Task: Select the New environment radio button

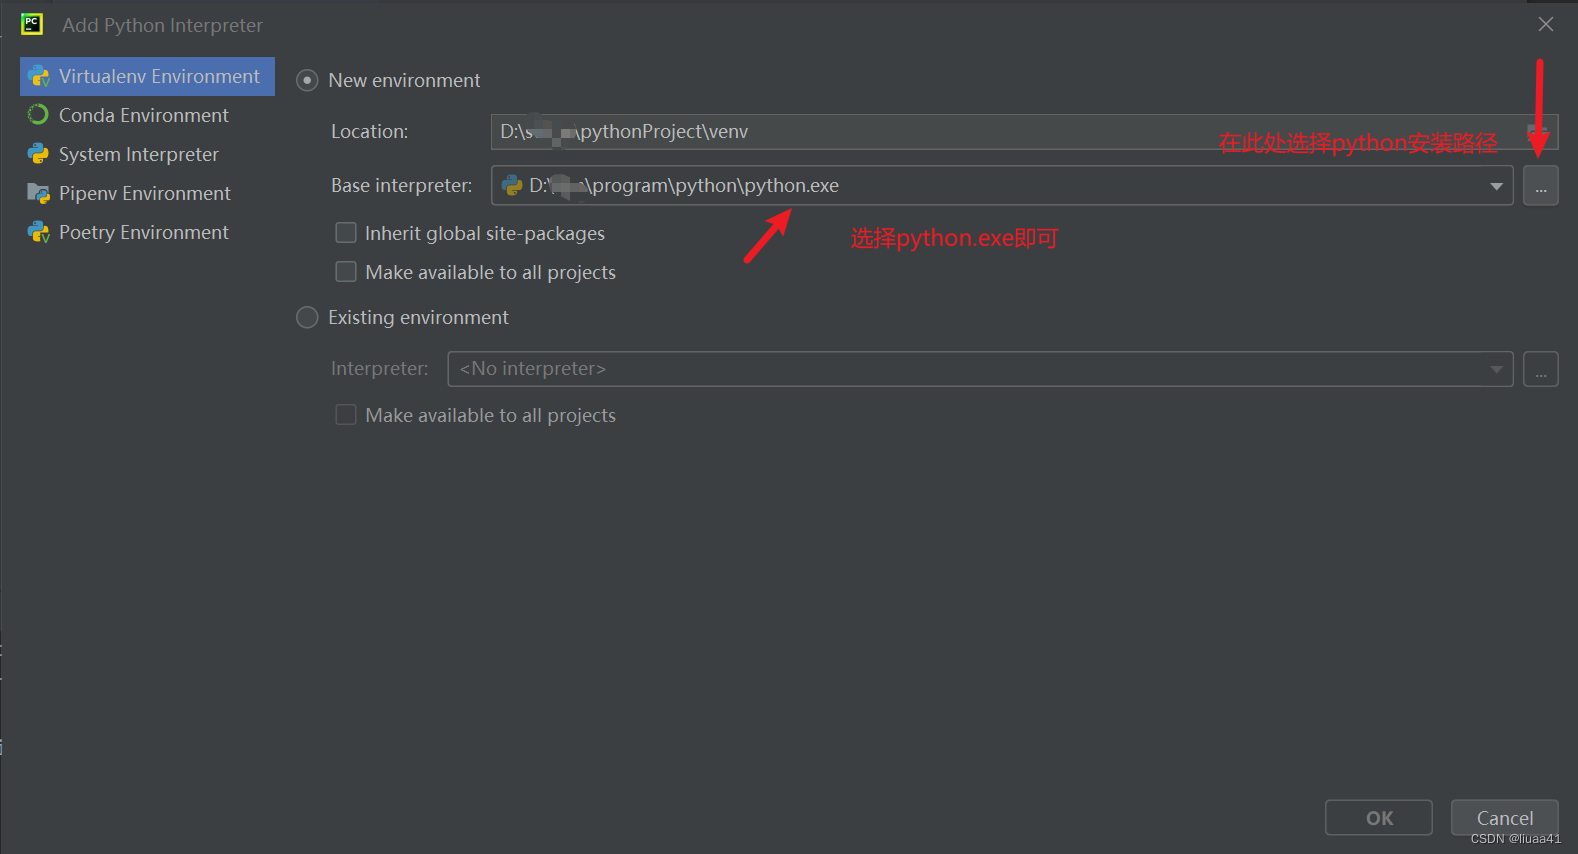Action: pos(307,80)
